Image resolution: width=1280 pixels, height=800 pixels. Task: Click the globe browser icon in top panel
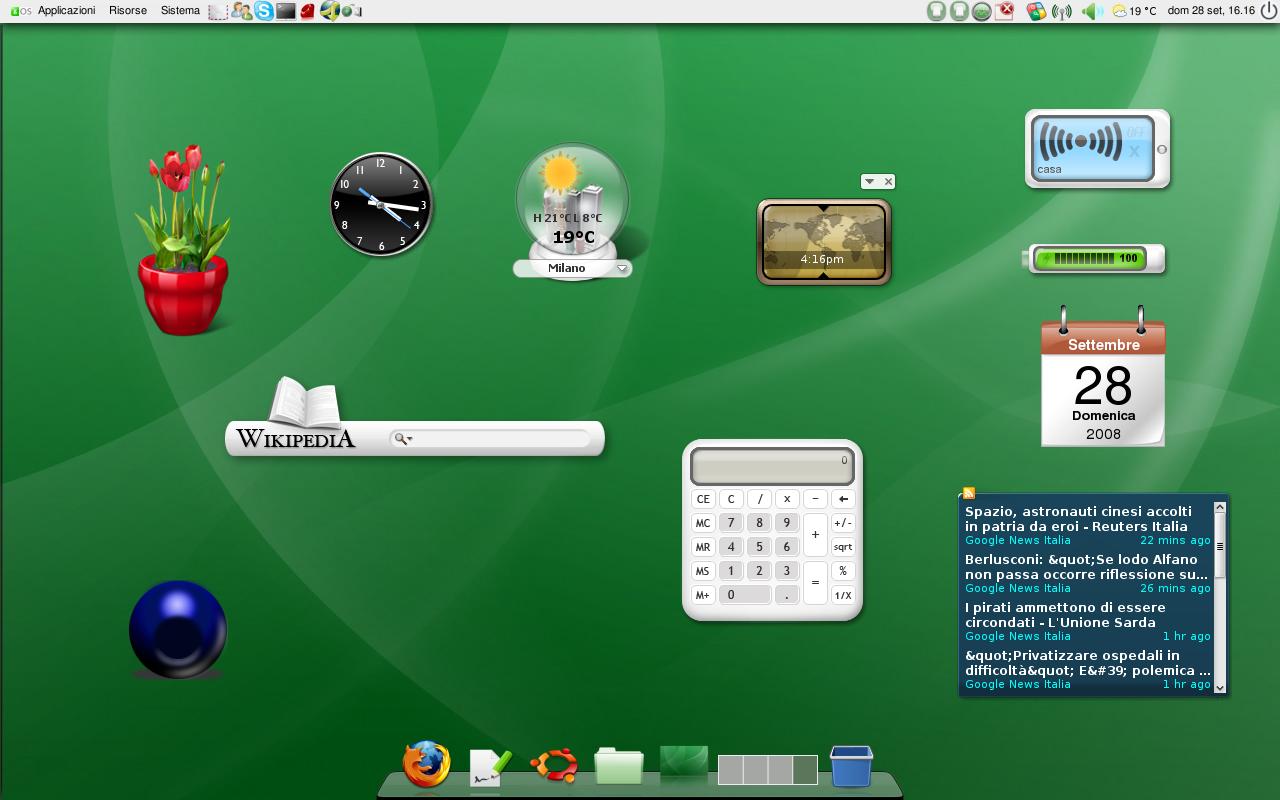tap(330, 11)
